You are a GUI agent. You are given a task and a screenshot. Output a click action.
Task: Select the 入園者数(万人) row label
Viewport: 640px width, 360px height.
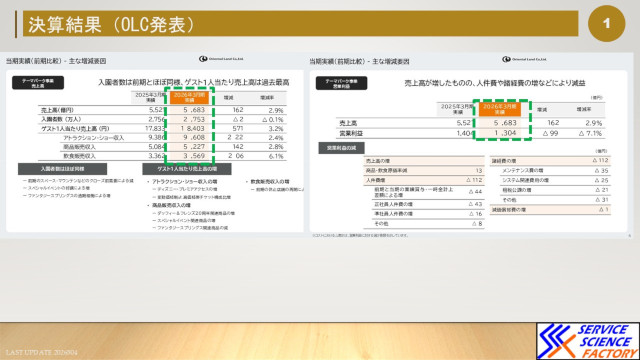point(61,119)
